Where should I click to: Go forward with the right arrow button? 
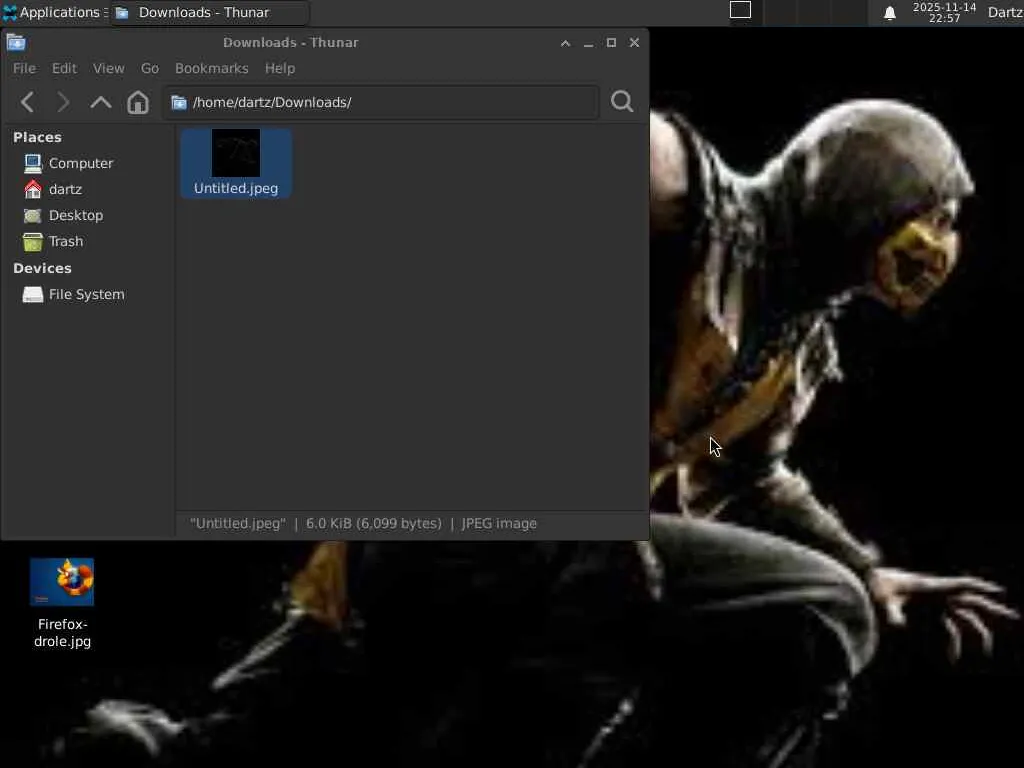click(63, 102)
